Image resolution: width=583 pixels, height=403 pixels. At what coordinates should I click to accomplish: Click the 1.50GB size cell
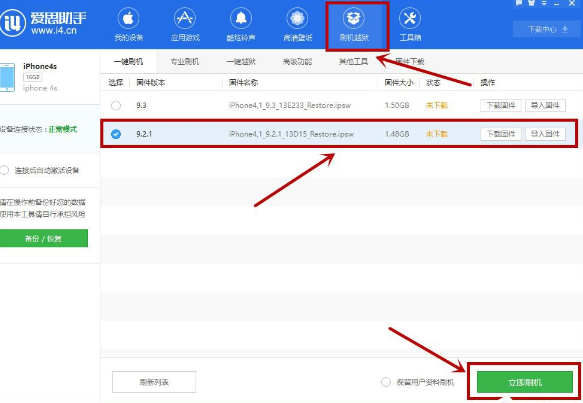click(x=397, y=106)
